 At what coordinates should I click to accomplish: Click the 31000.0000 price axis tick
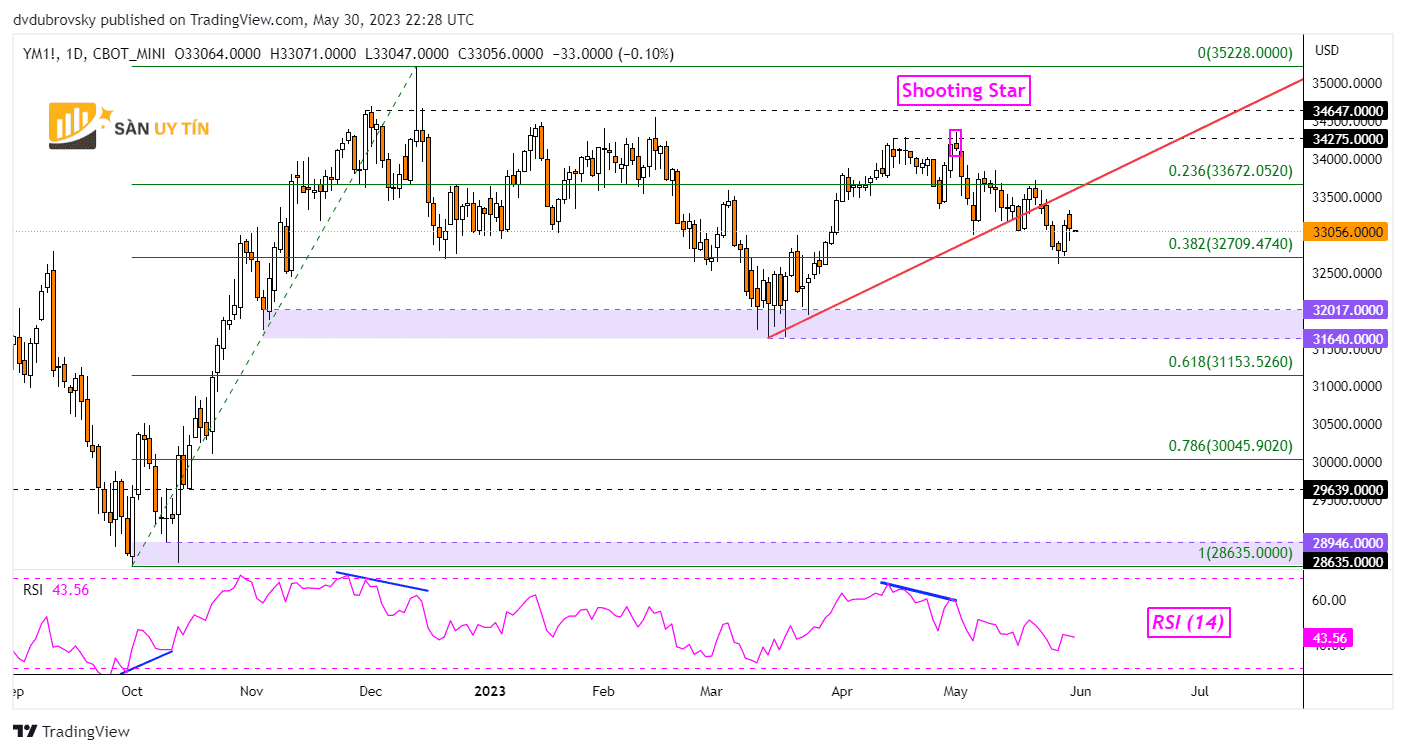click(x=1348, y=386)
